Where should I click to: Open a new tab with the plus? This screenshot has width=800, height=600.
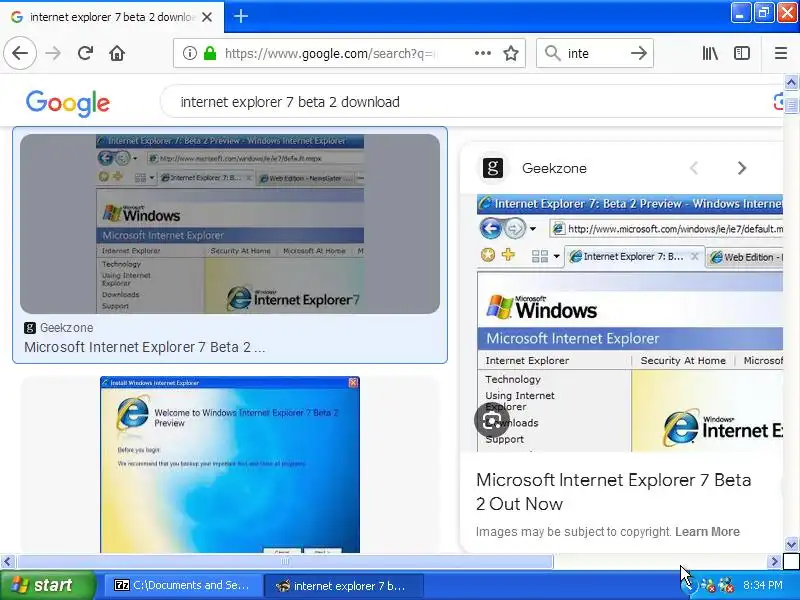point(241,16)
